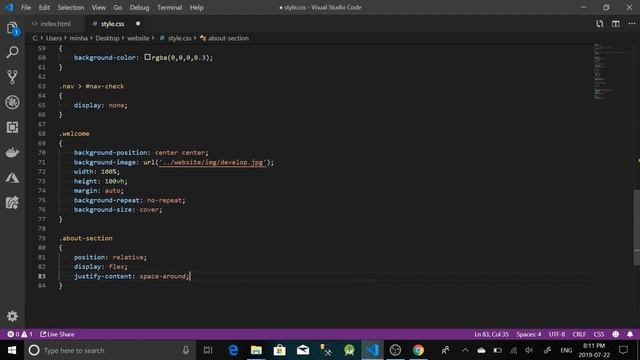Open the Help menu
Image resolution: width=640 pixels, height=360 pixels.
coord(196,7)
